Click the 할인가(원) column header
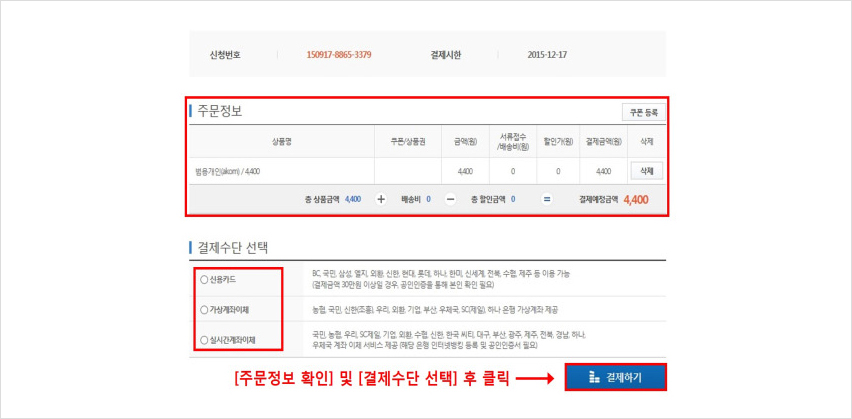 coord(558,141)
